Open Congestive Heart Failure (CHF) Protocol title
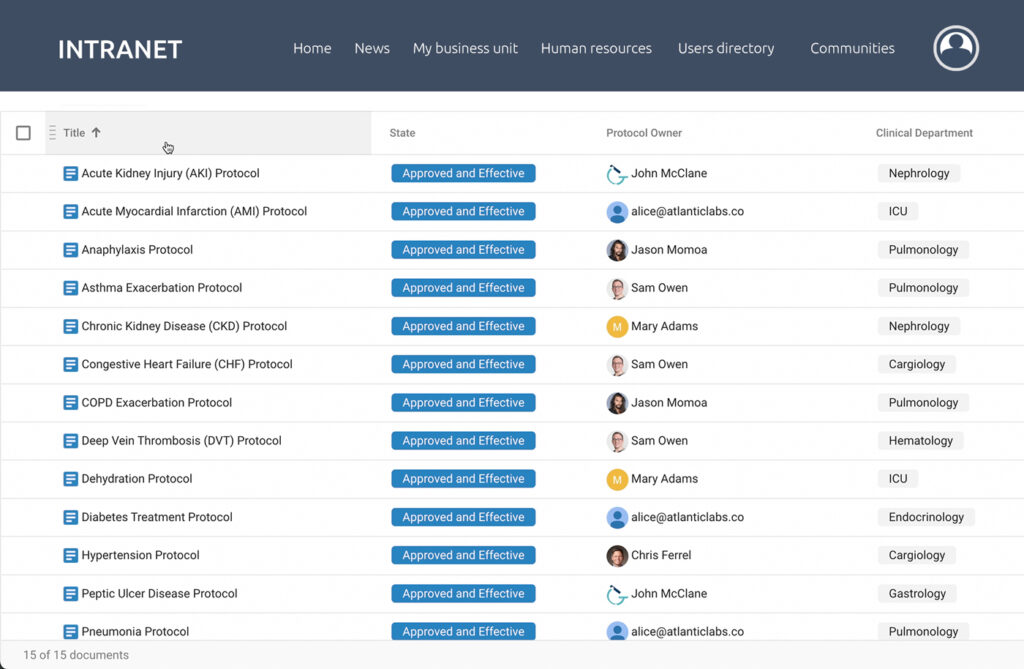 [187, 364]
